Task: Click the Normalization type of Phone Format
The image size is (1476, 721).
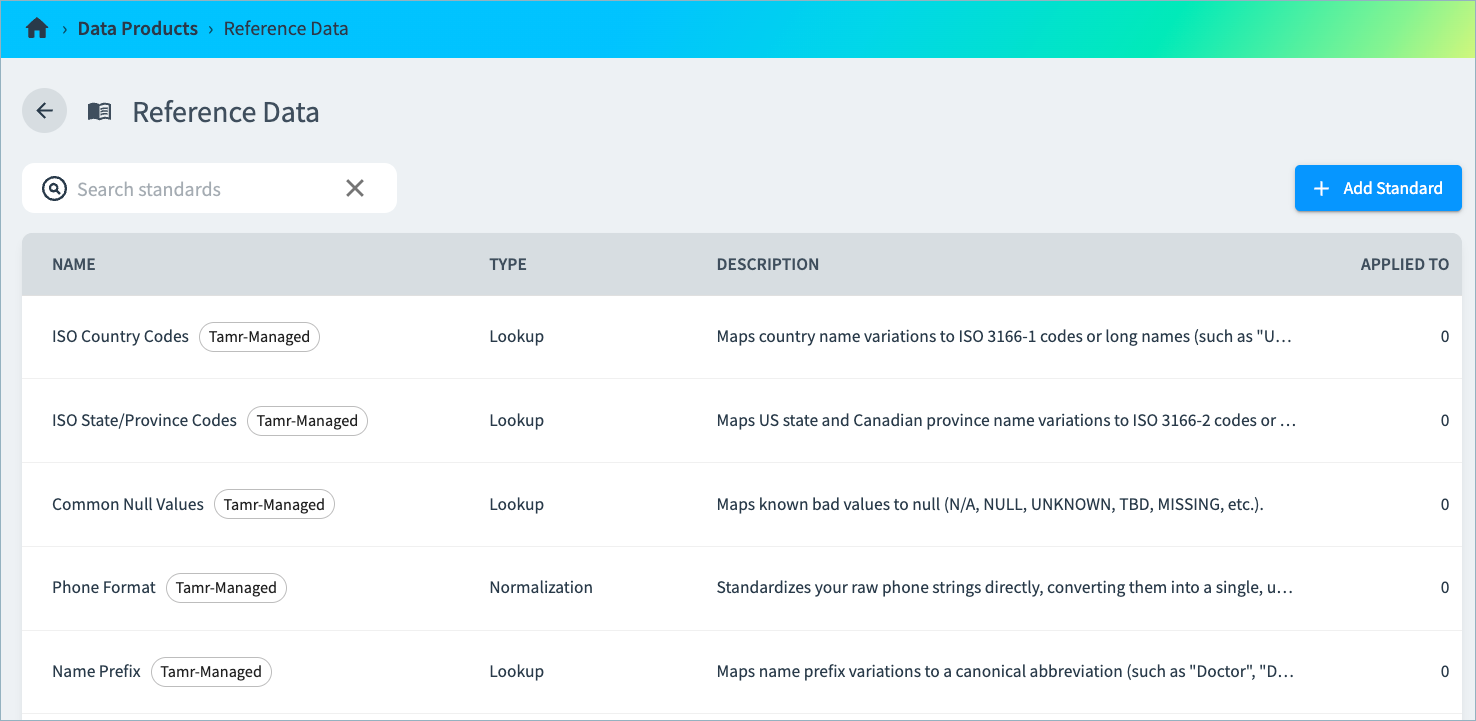Action: point(541,588)
